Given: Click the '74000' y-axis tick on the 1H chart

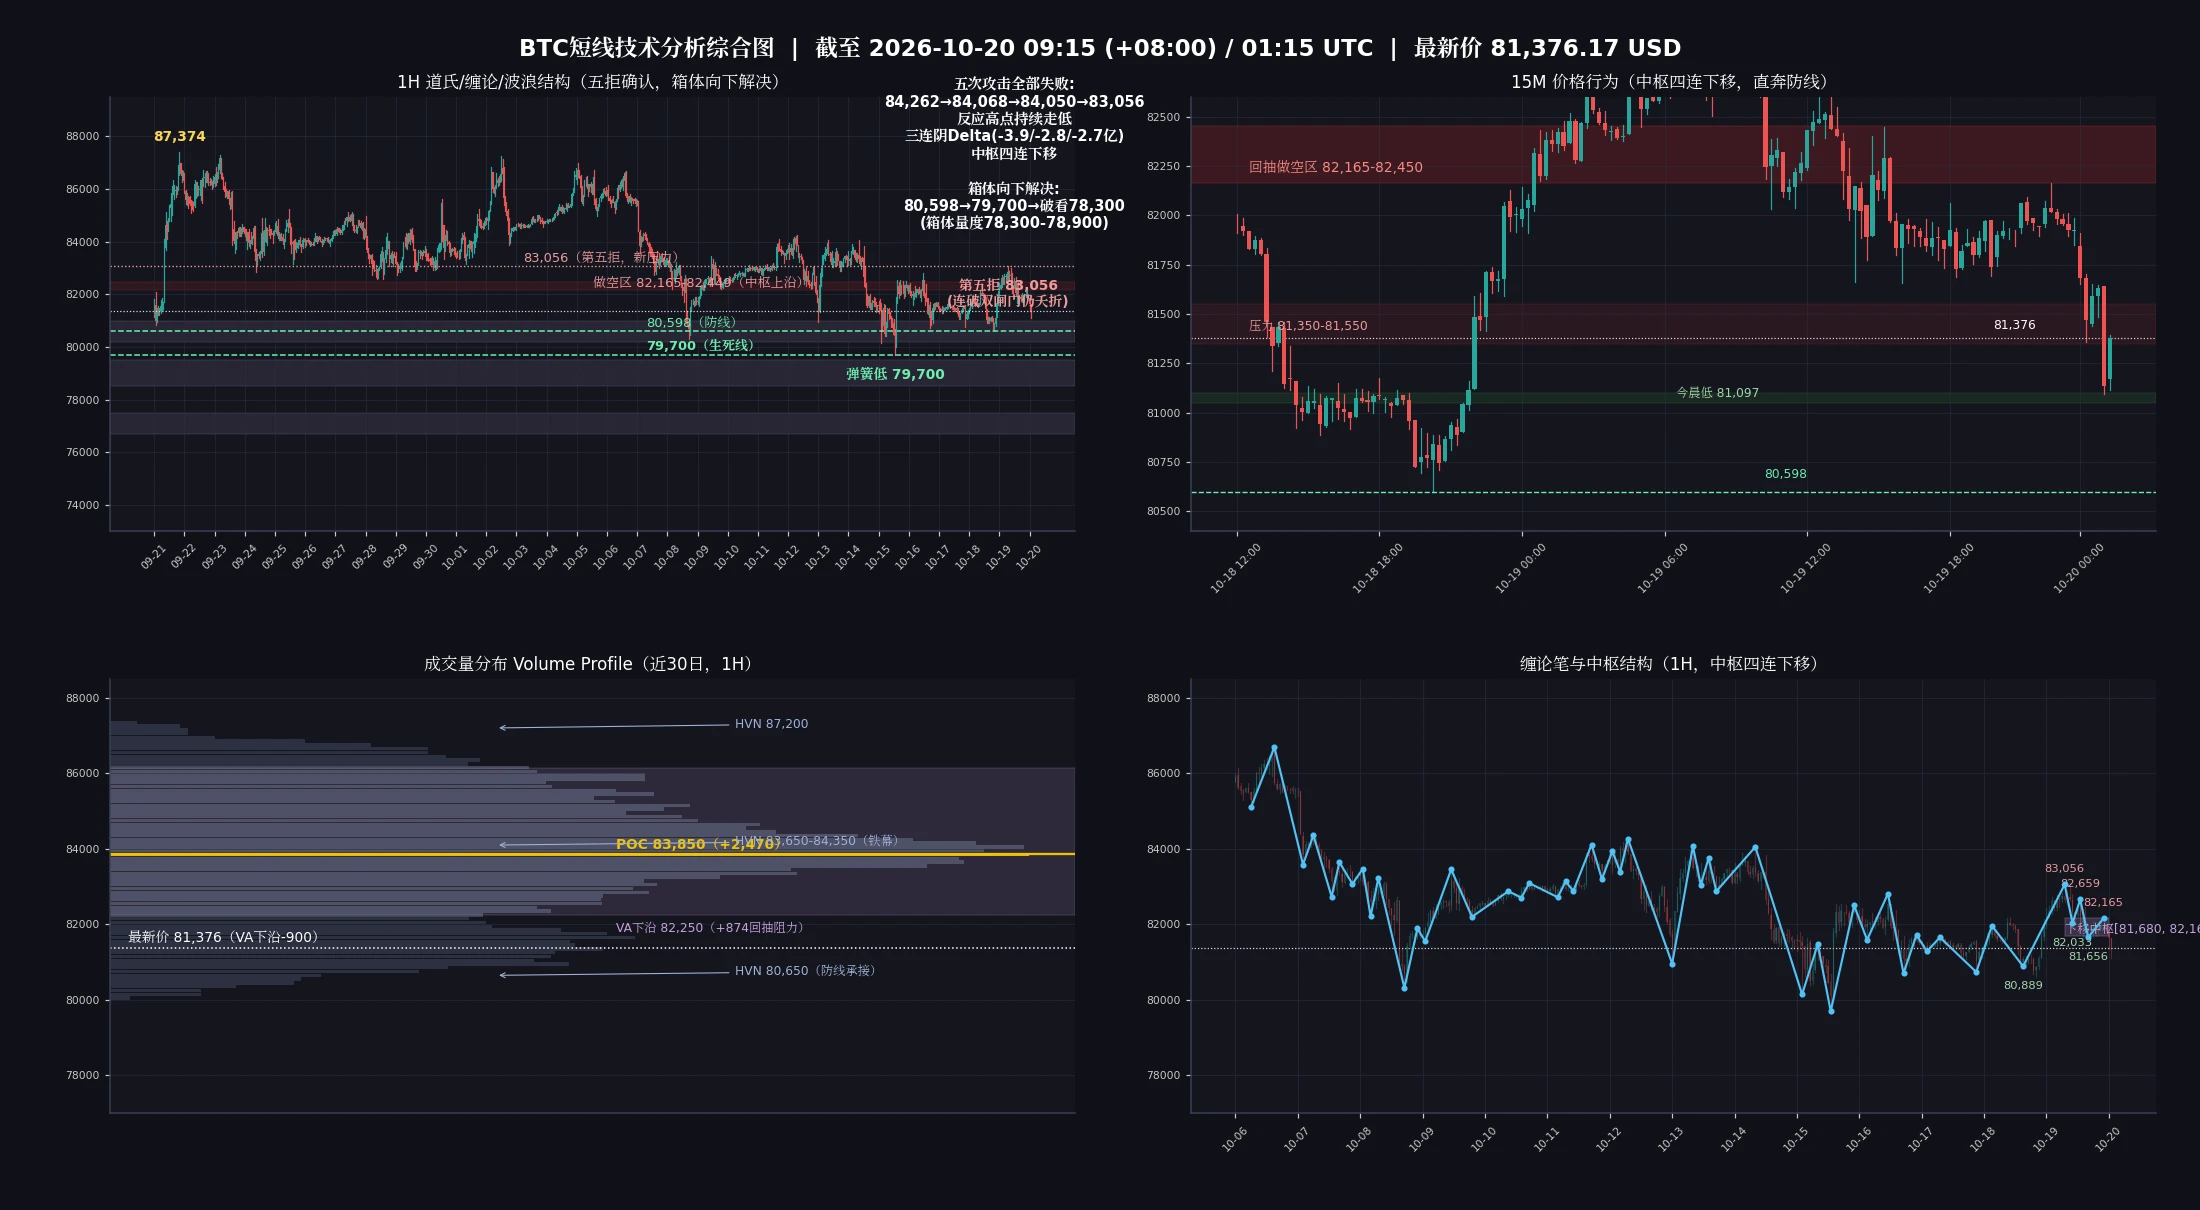Looking at the screenshot, I should click(82, 506).
